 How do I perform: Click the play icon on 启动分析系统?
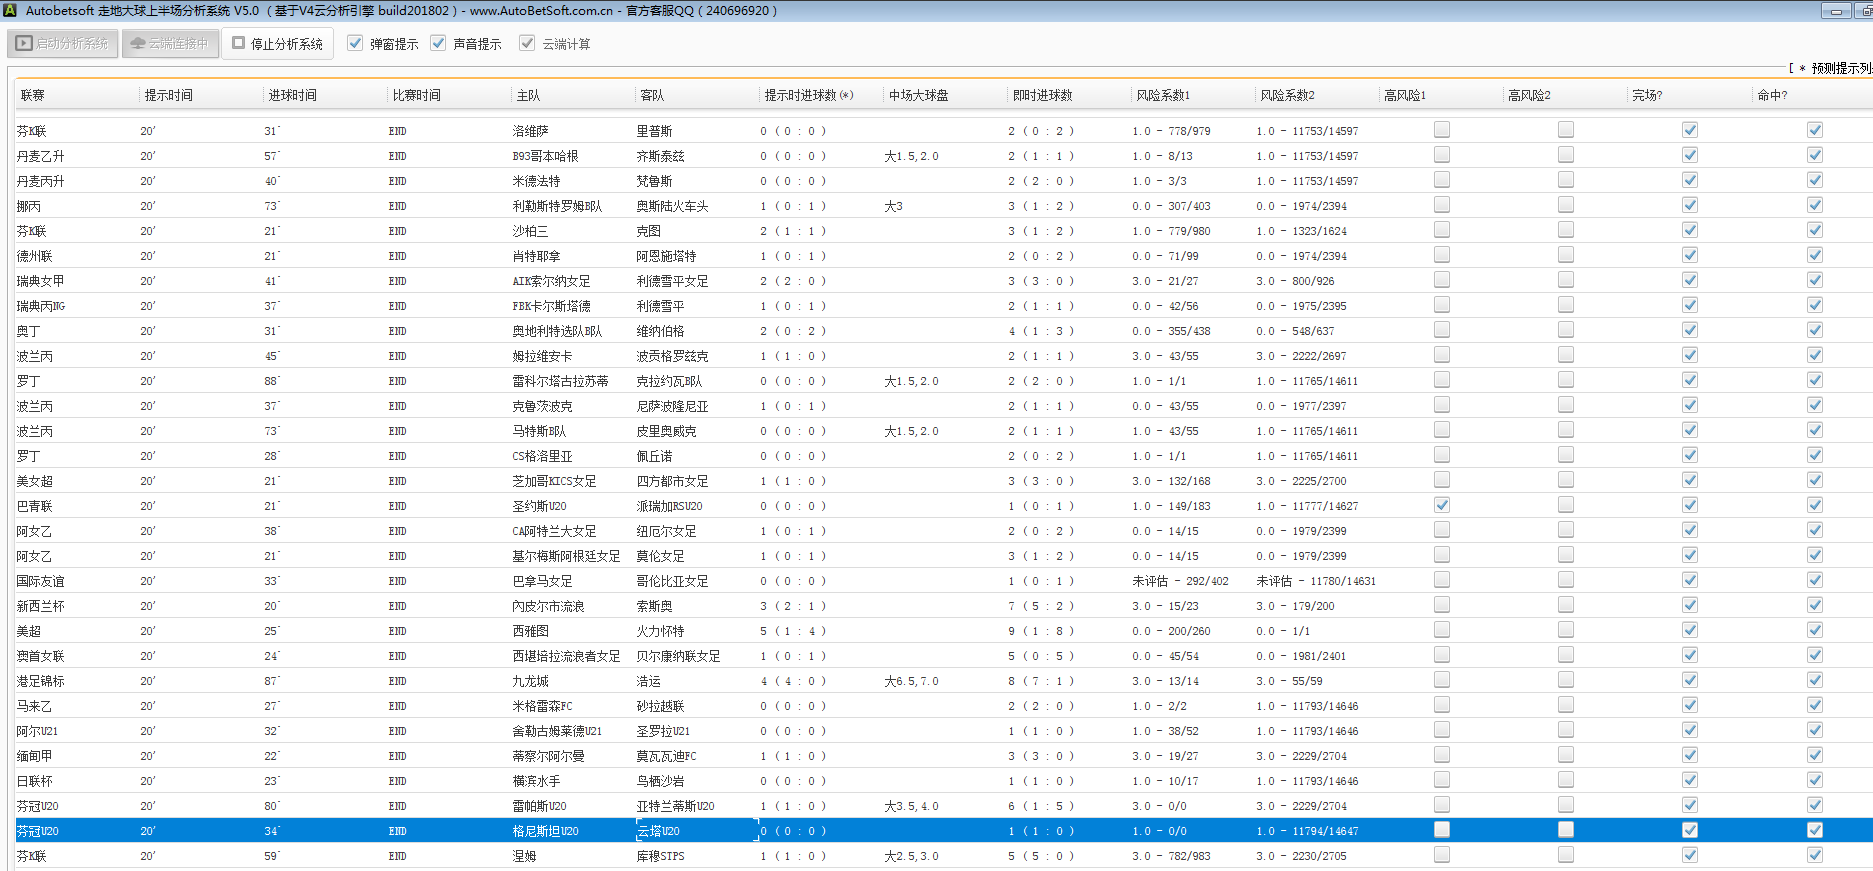pyautogui.click(x=25, y=44)
